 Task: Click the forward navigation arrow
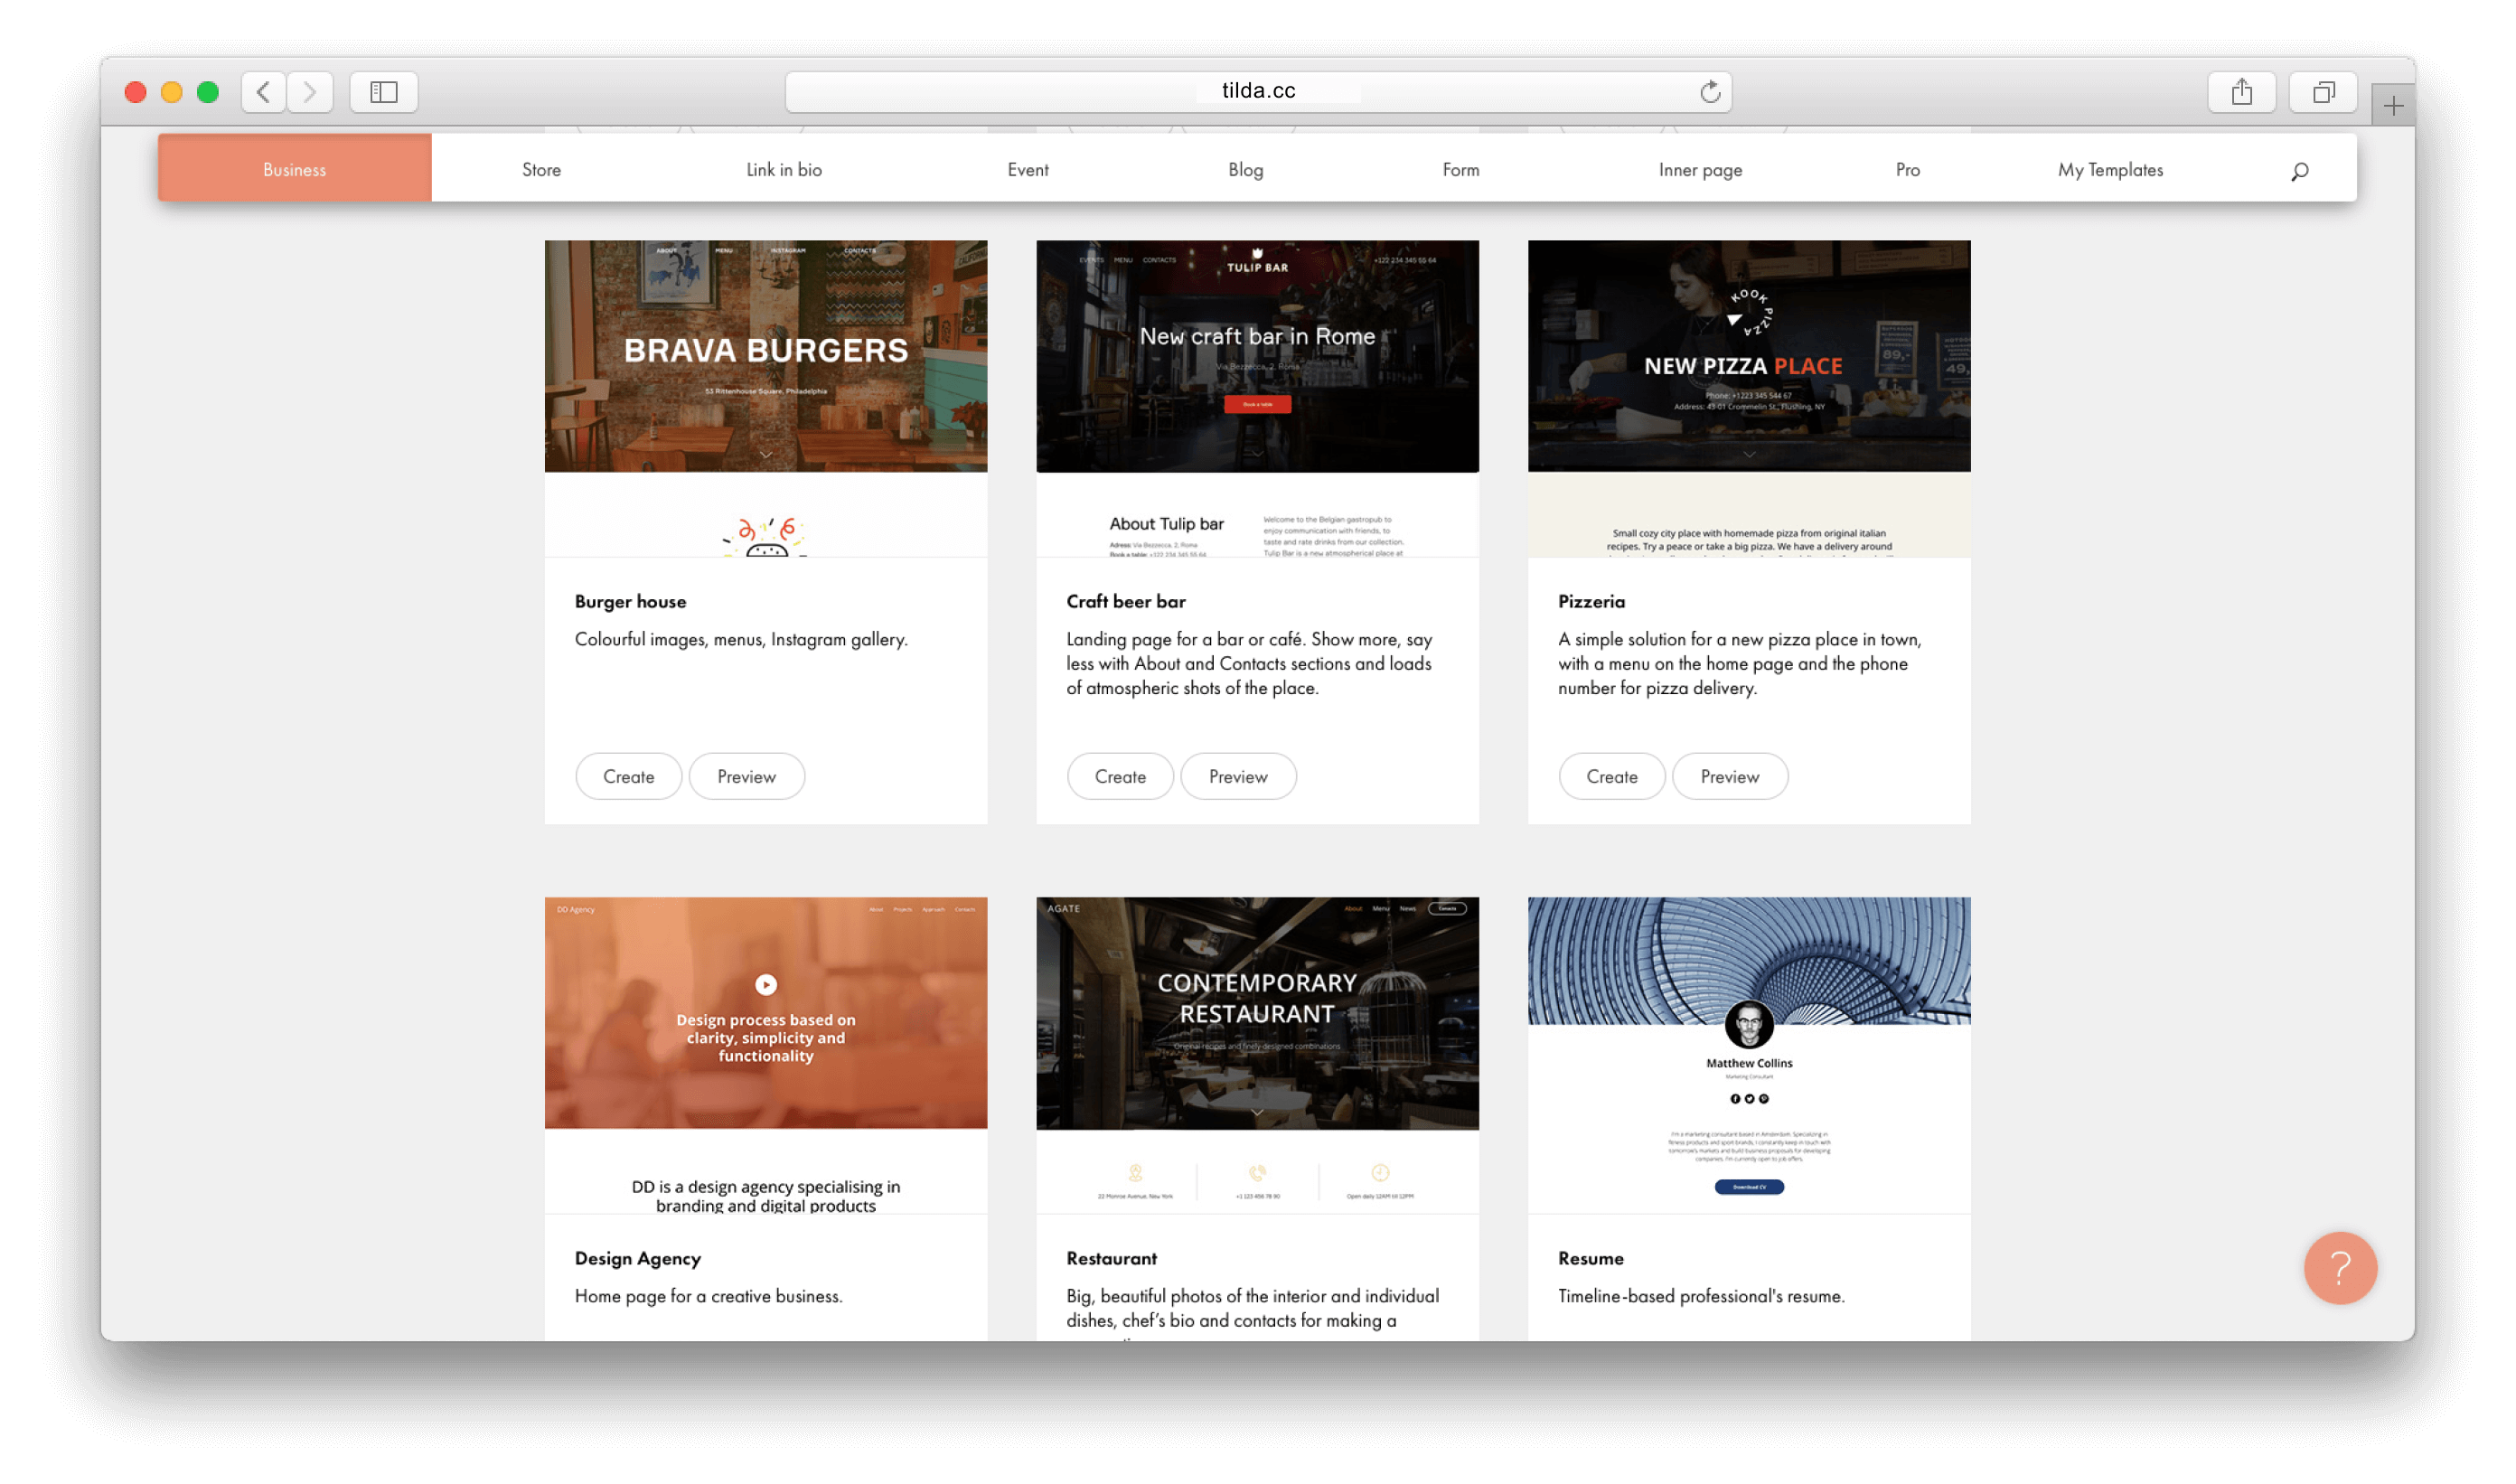pos(309,92)
